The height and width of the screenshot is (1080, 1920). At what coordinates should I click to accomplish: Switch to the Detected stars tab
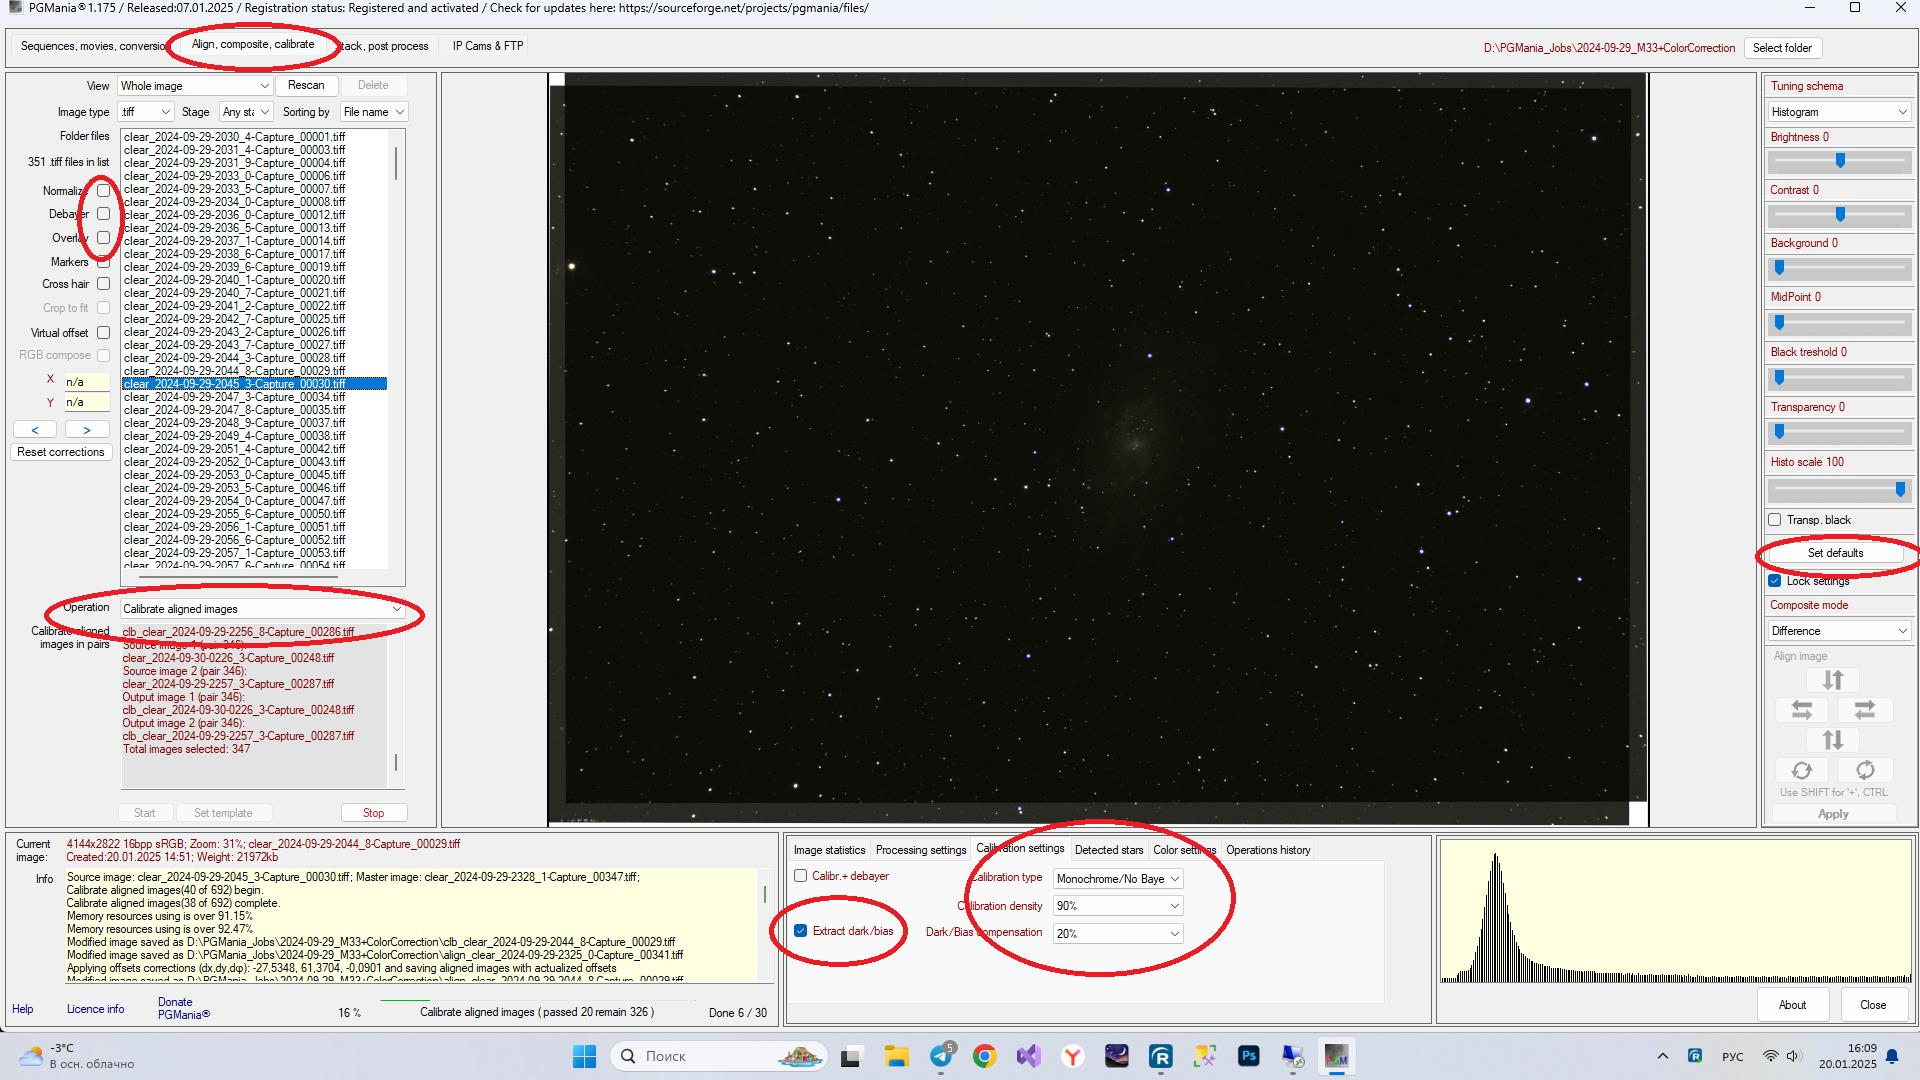click(x=1108, y=850)
